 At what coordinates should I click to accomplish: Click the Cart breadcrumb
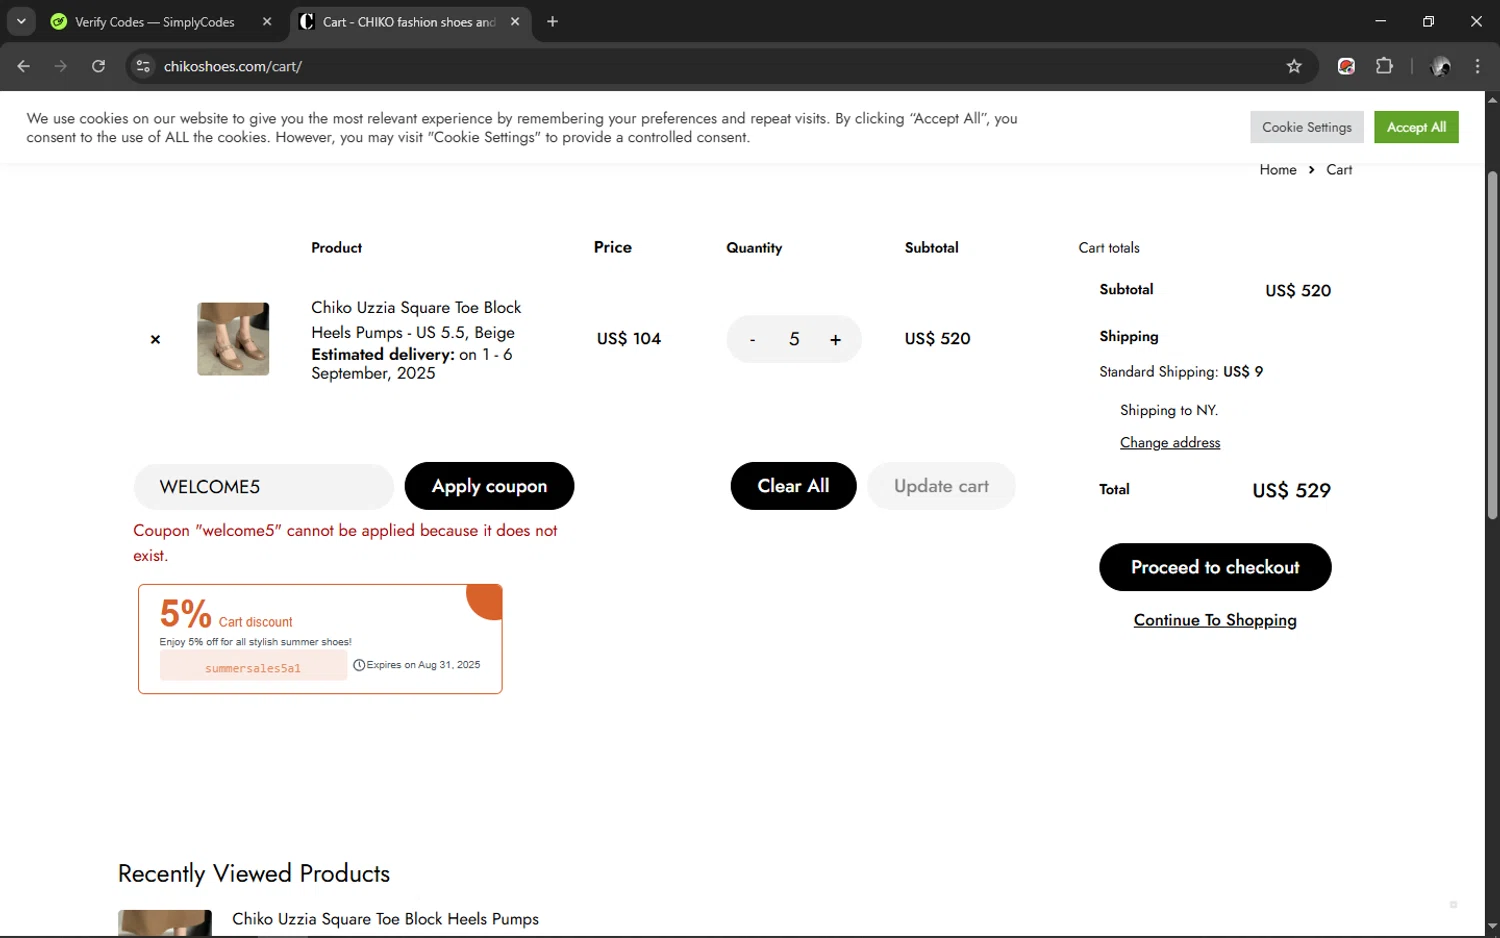[x=1339, y=170]
